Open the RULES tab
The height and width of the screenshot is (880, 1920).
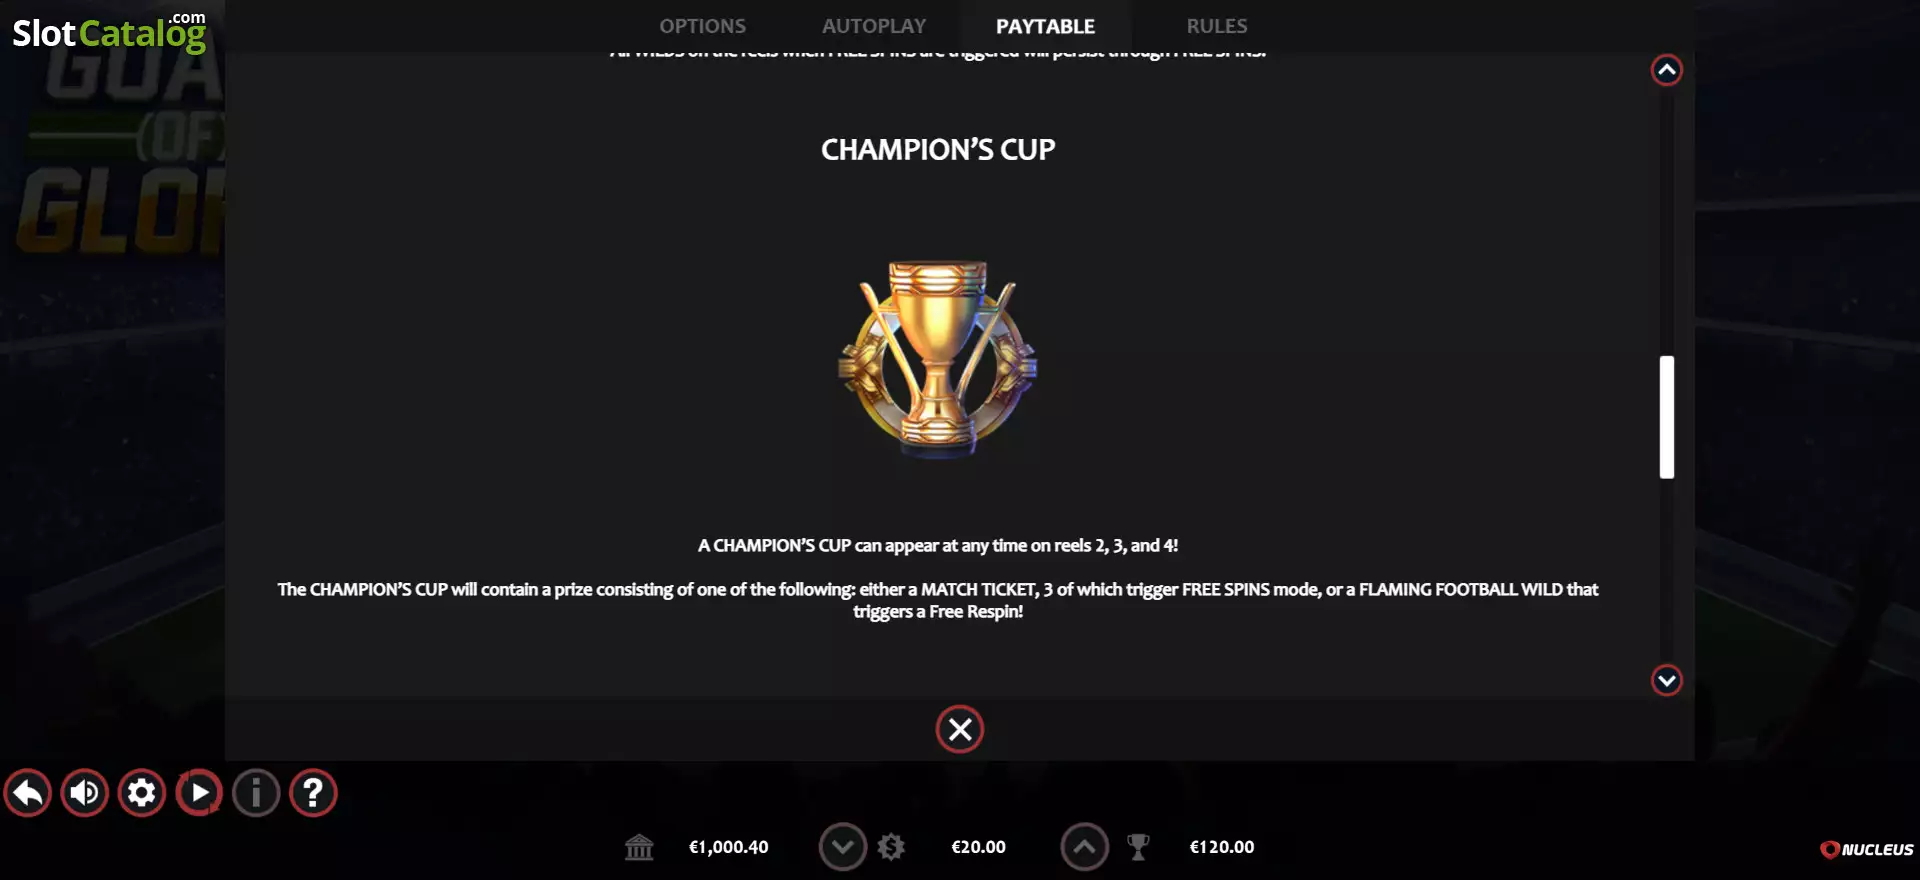[x=1217, y=26]
